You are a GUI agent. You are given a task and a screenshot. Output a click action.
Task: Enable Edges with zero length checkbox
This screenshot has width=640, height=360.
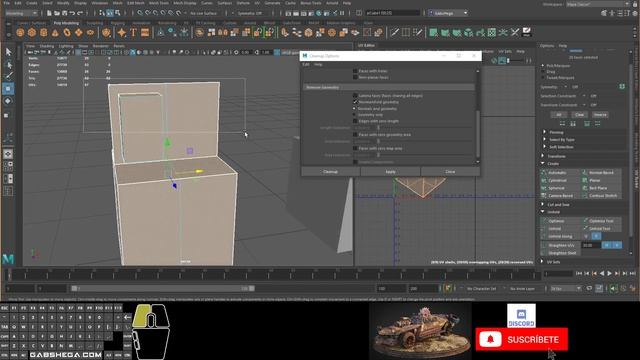coord(355,121)
